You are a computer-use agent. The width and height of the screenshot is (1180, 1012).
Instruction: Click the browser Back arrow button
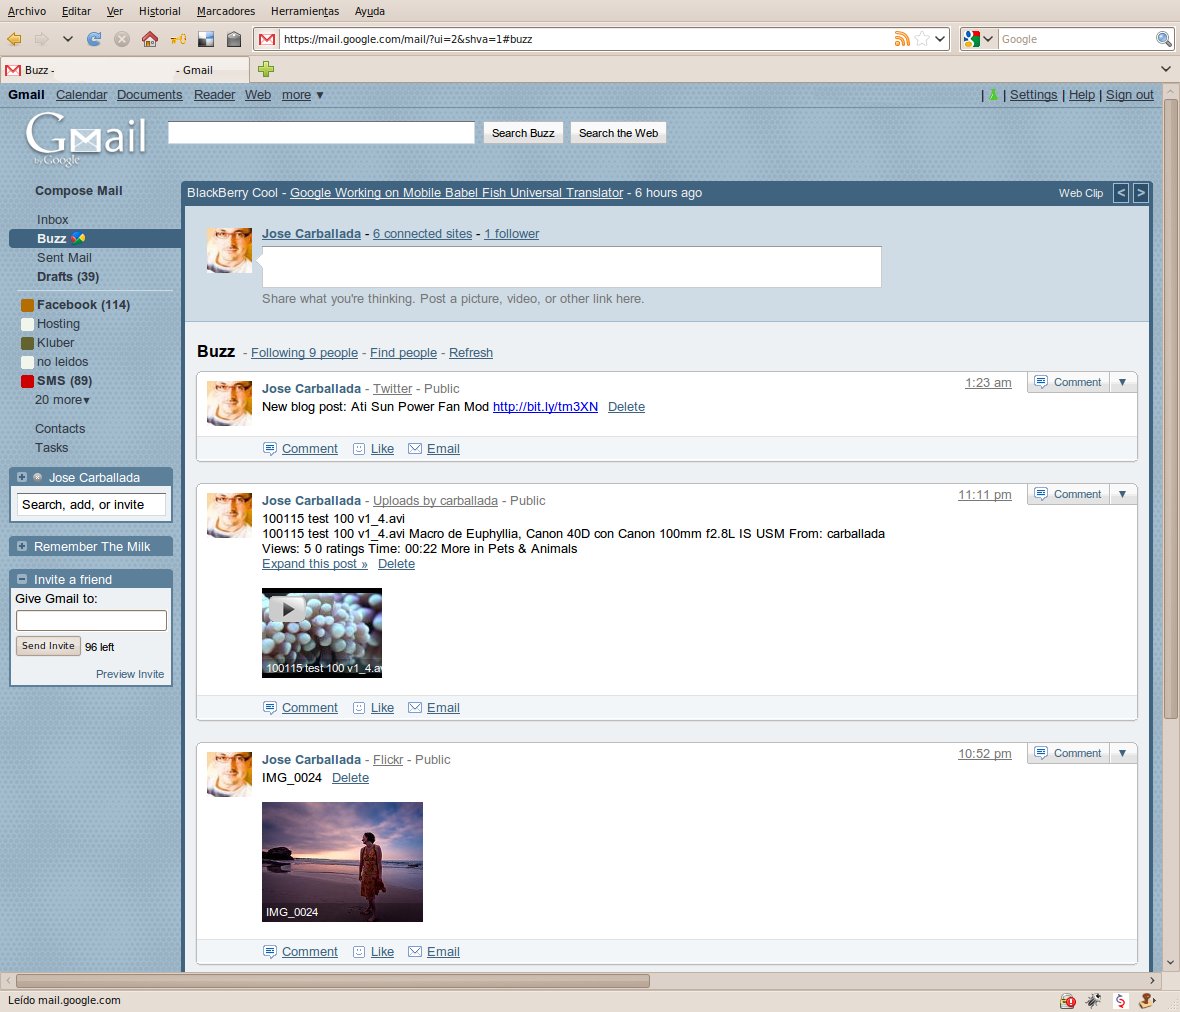click(x=14, y=39)
